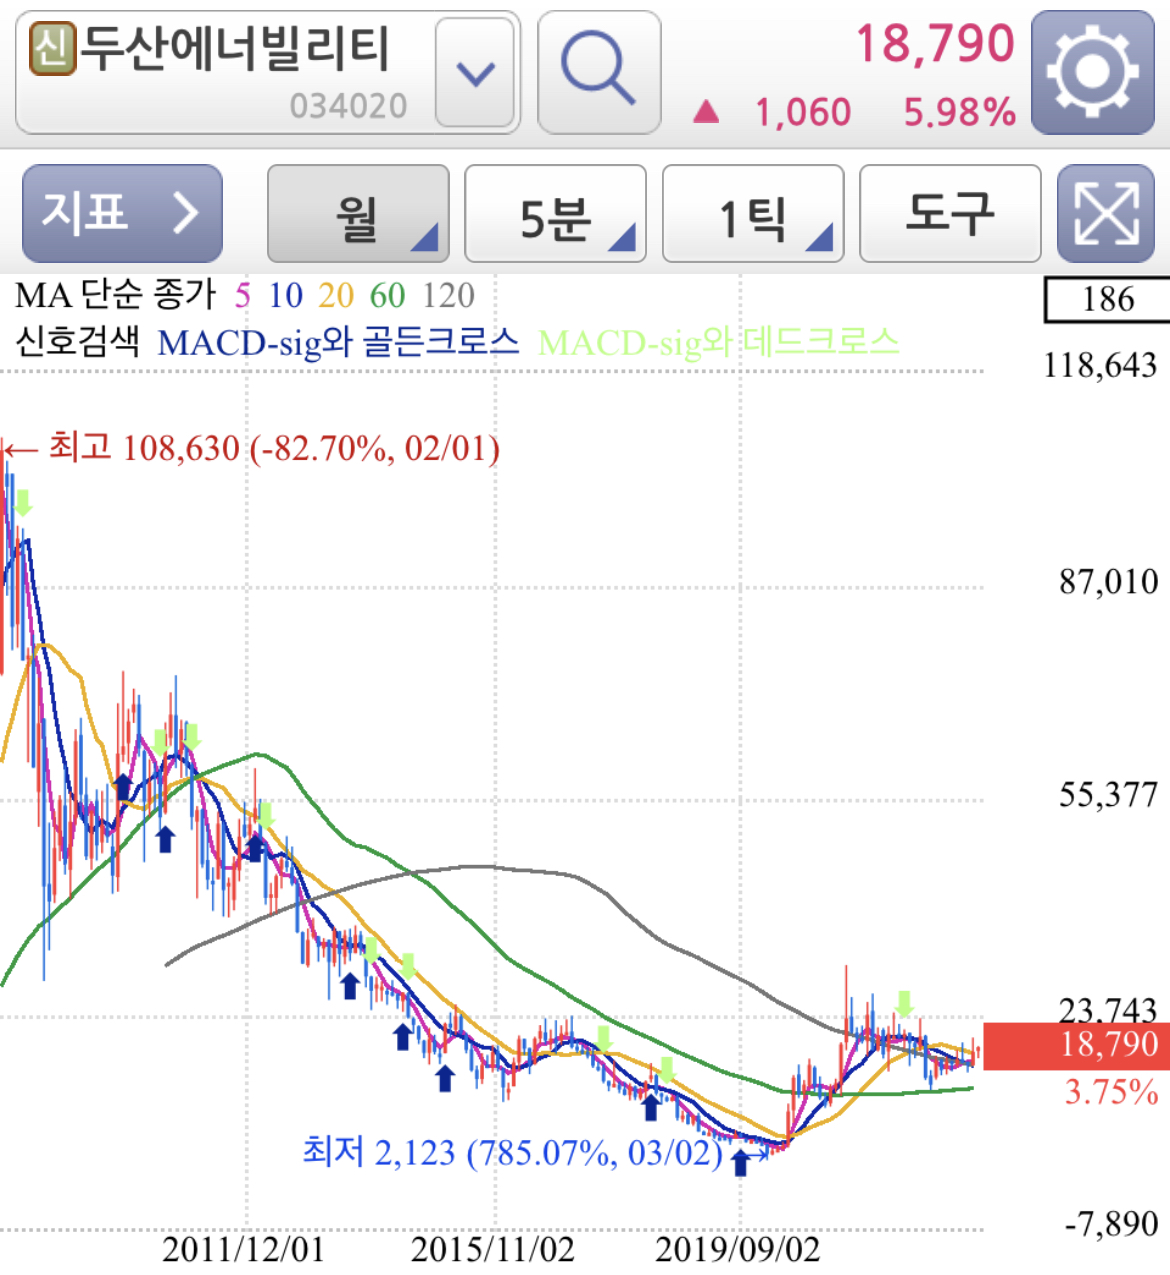The image size is (1170, 1275).
Task: Click the MA 단순 종가 legend label
Action: 116,295
